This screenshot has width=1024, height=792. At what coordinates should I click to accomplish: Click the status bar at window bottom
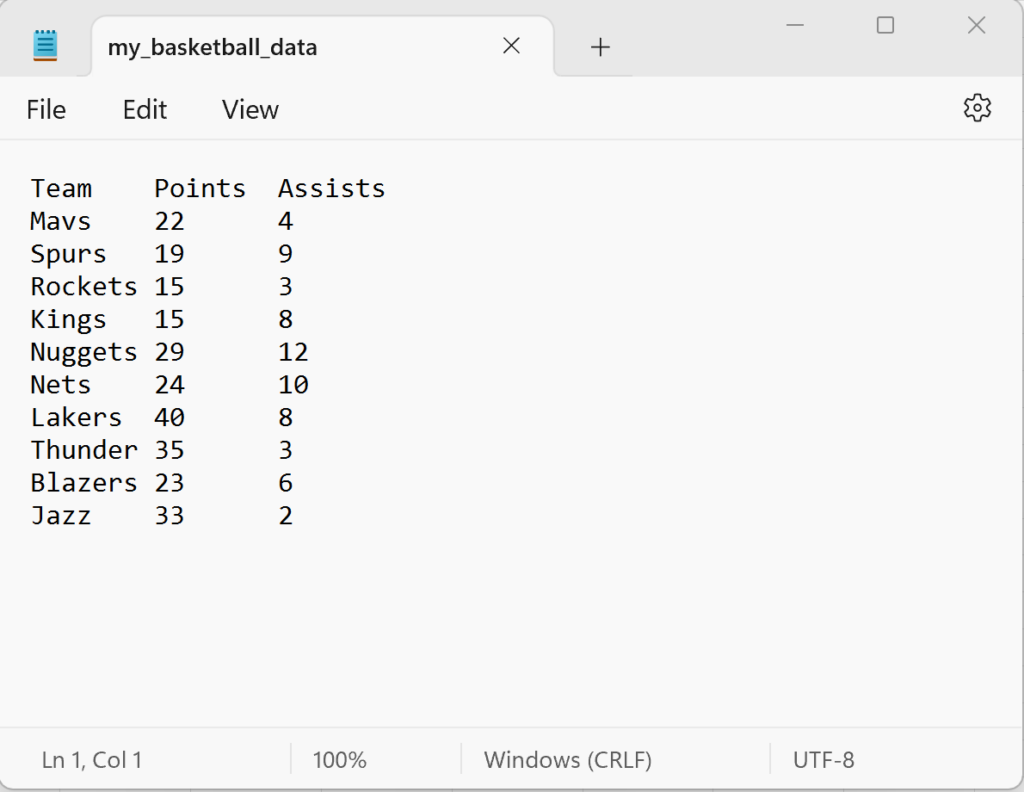point(500,760)
